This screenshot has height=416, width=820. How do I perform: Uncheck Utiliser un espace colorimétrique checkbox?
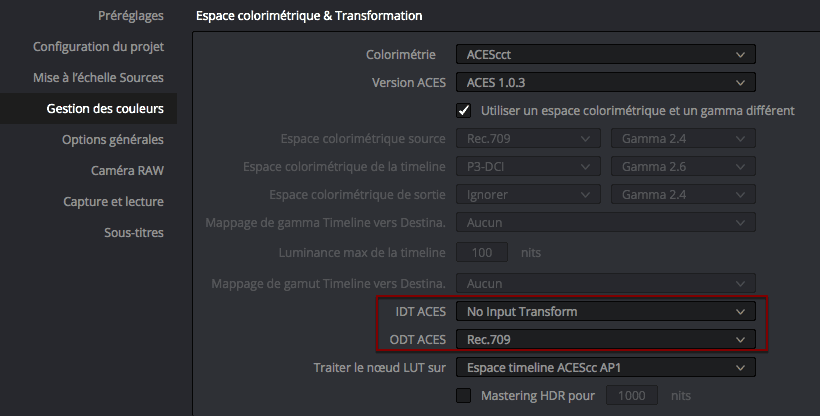coord(464,110)
